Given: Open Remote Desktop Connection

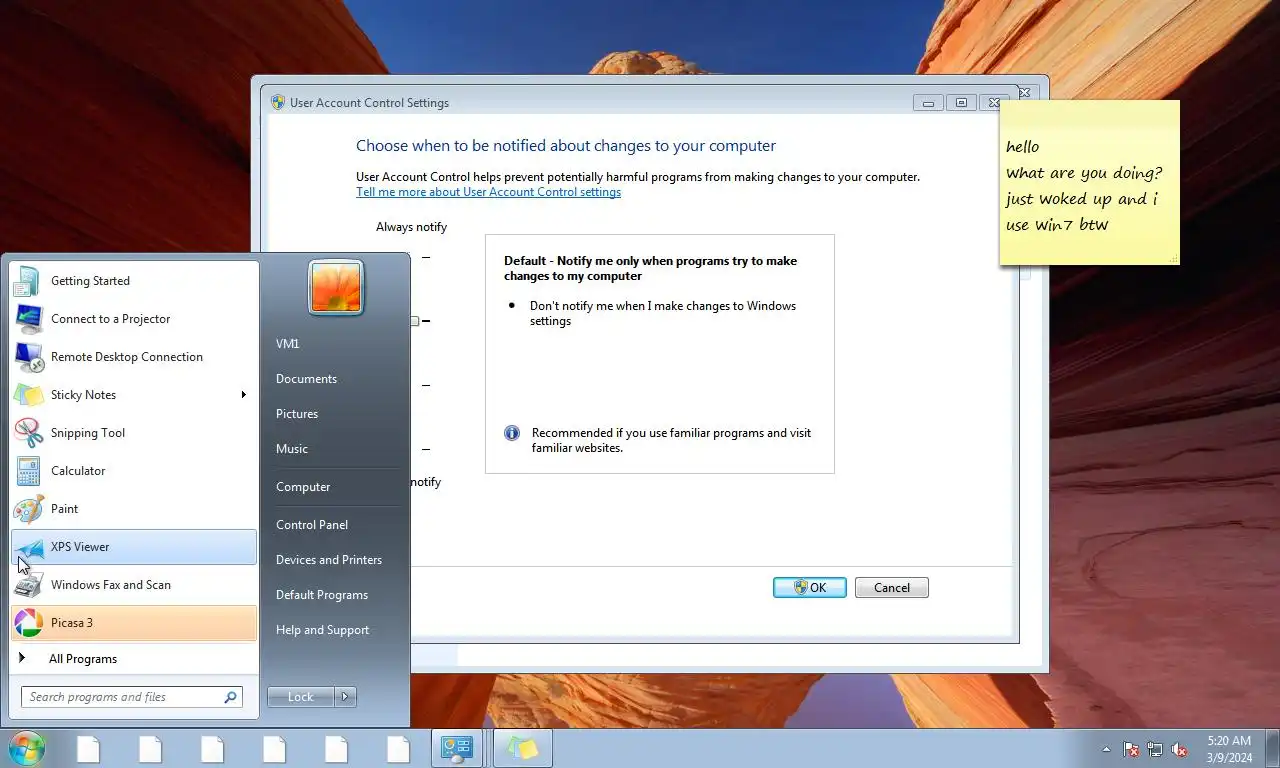Looking at the screenshot, I should click(134, 357).
